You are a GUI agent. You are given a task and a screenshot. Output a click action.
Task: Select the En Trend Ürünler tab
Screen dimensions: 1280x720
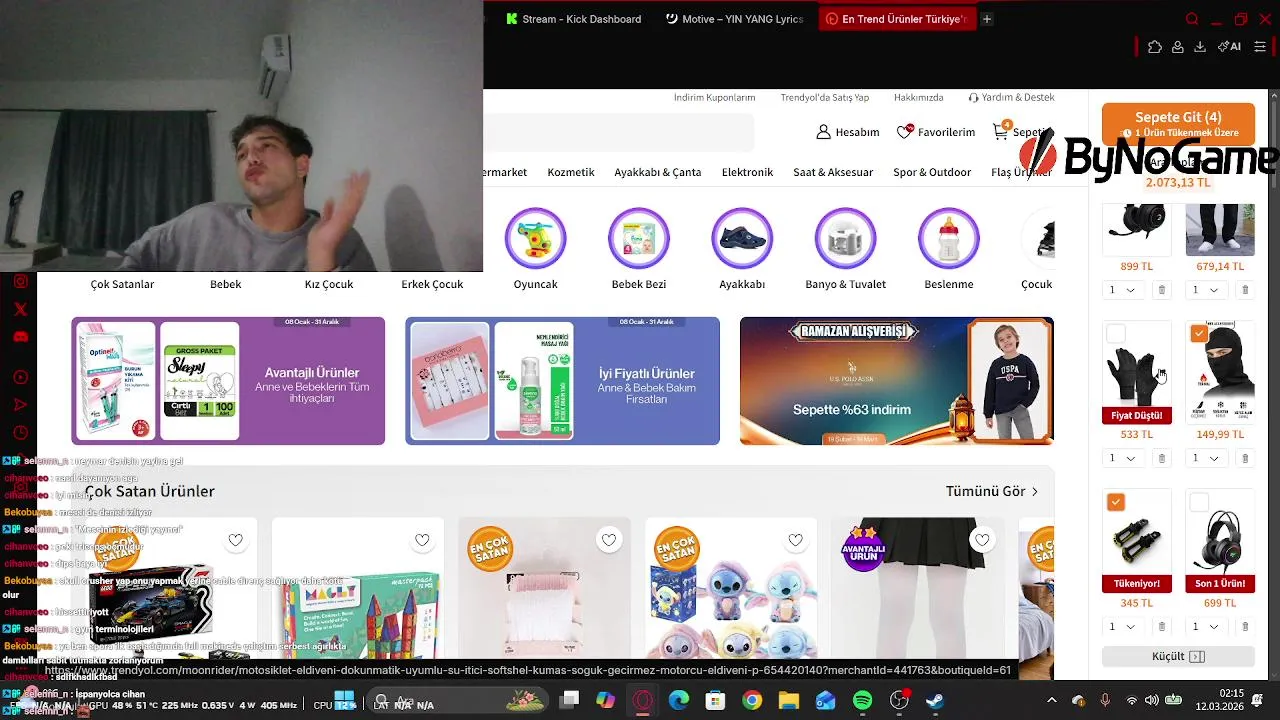coord(896,19)
